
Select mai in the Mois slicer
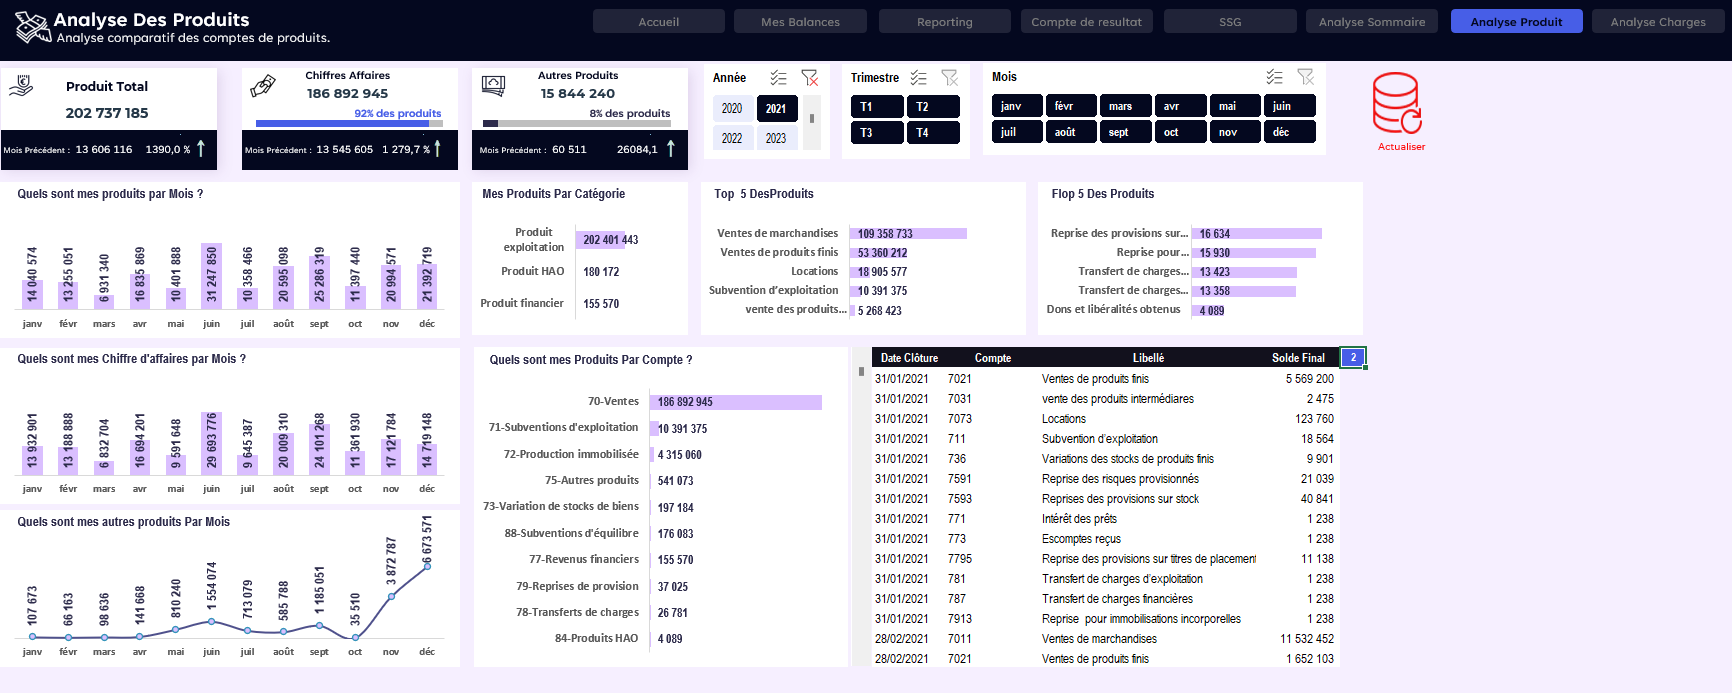tap(1235, 106)
